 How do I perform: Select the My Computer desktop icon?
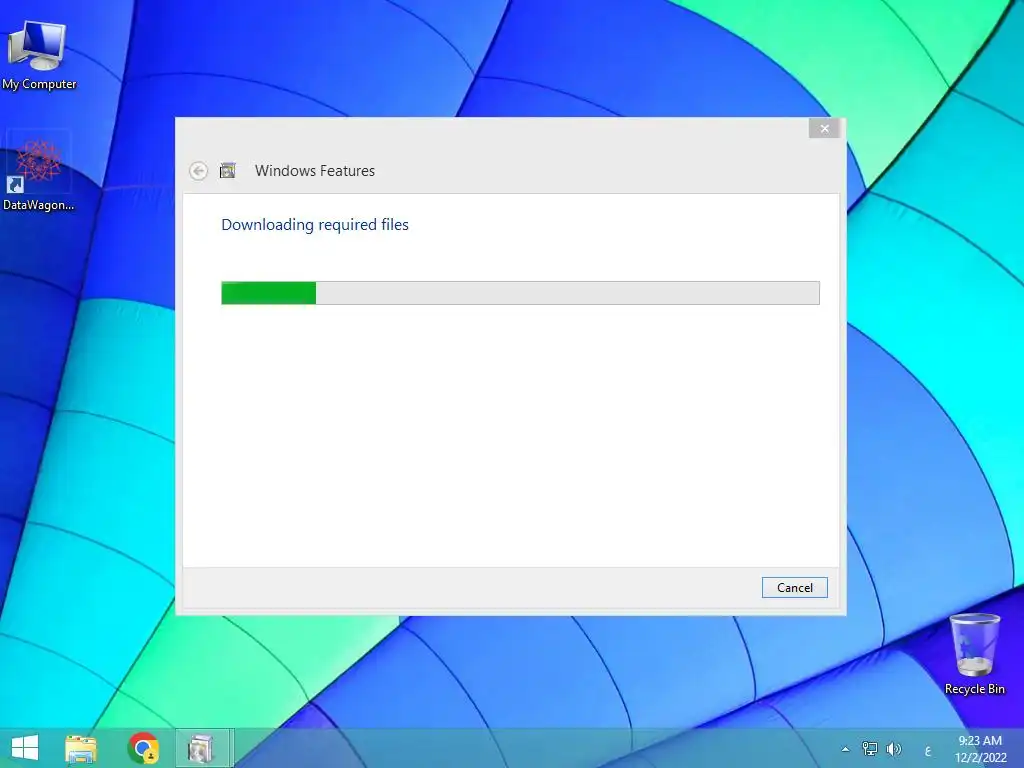click(x=39, y=56)
